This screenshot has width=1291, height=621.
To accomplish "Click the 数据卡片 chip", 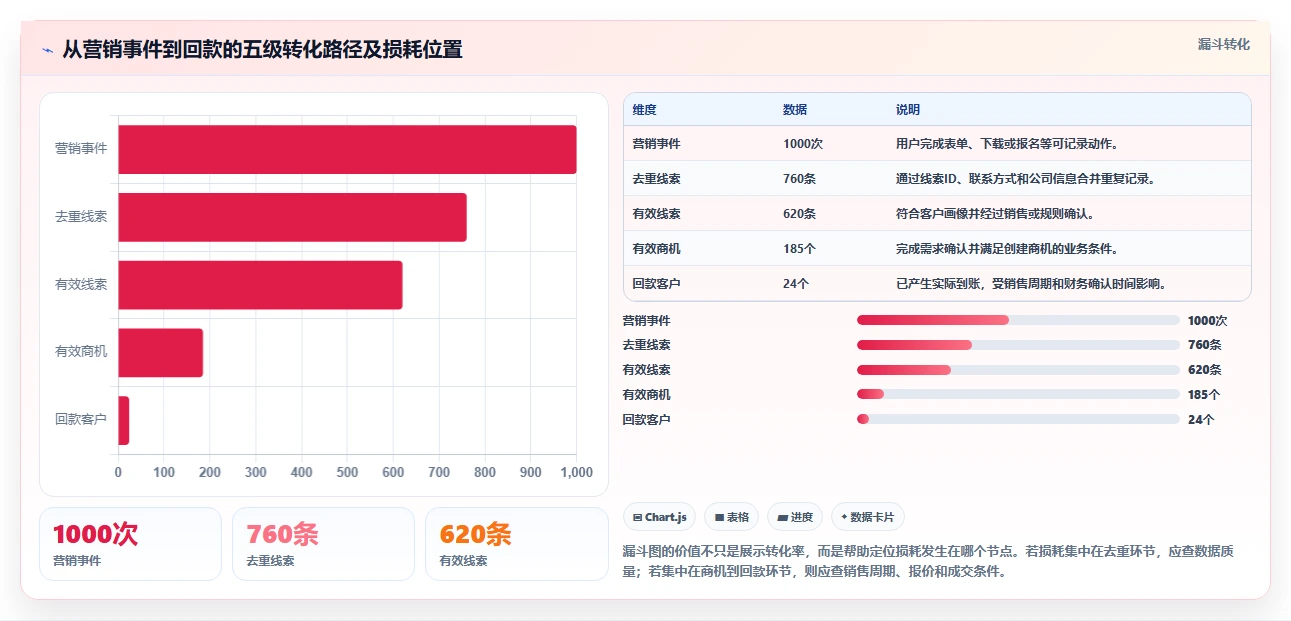I will click(x=868, y=517).
